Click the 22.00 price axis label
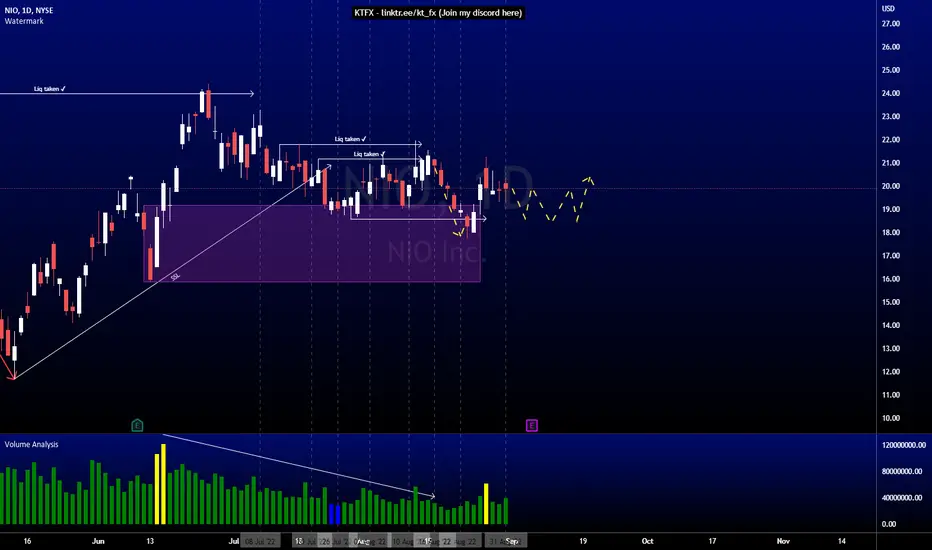Viewport: 932px width, 550px height. 890,140
